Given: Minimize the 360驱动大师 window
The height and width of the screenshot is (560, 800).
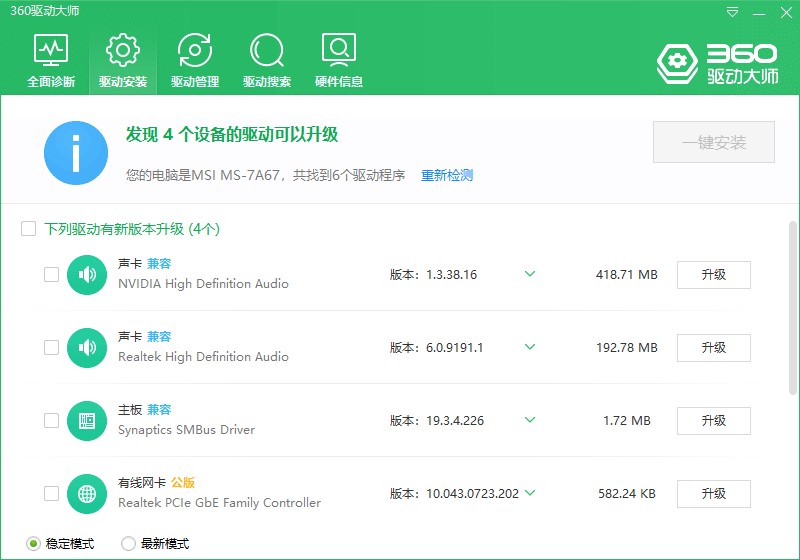Looking at the screenshot, I should pyautogui.click(x=759, y=12).
